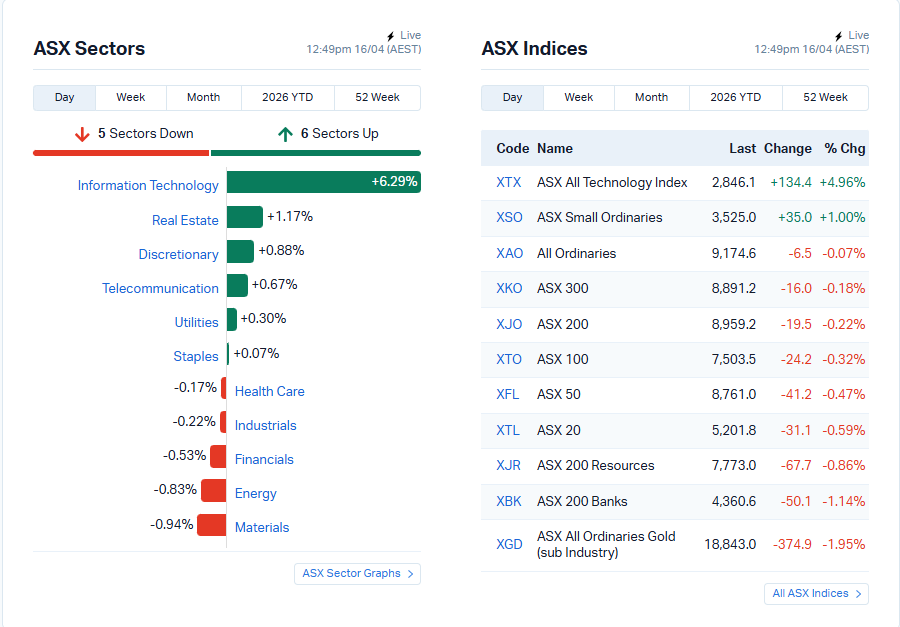Click the red Materials -0.94% bar
The height and width of the screenshot is (627, 900).
pos(211,525)
